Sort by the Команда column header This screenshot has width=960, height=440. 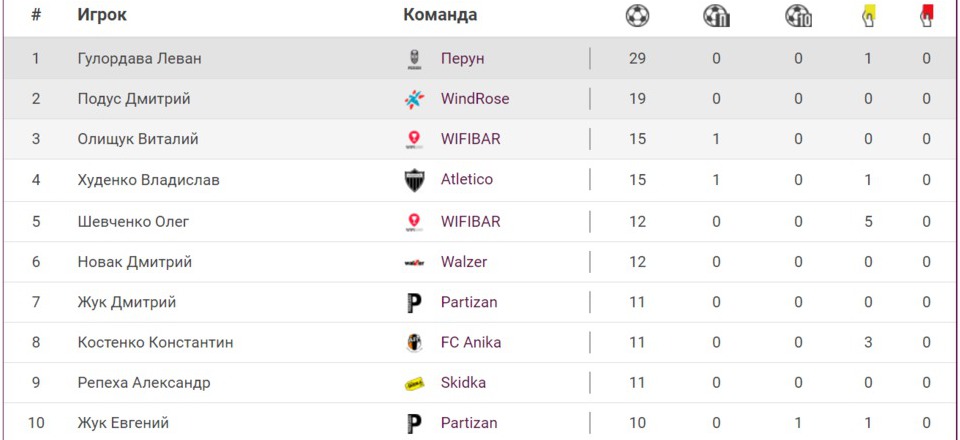pyautogui.click(x=440, y=16)
